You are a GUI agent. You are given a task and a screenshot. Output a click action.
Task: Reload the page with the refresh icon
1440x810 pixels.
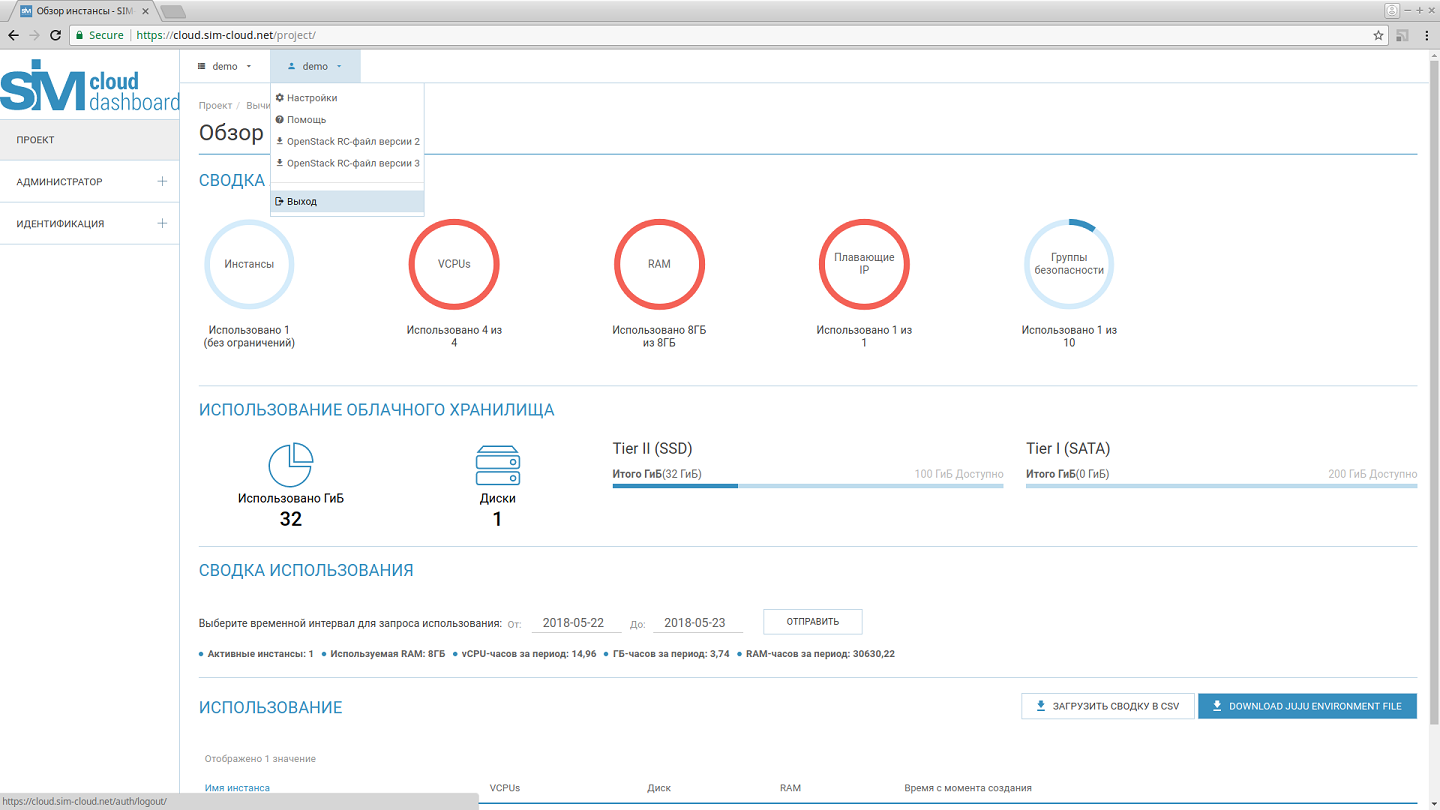pyautogui.click(x=56, y=35)
